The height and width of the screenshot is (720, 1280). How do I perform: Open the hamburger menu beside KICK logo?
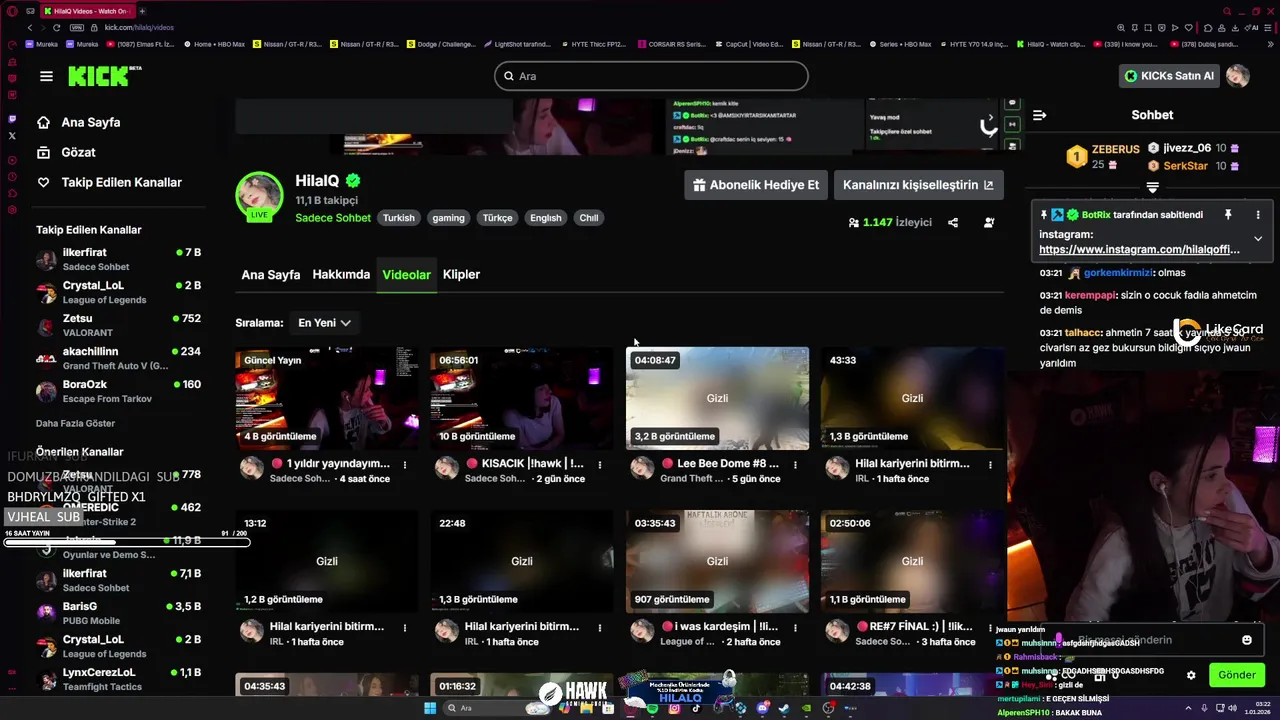(x=46, y=76)
